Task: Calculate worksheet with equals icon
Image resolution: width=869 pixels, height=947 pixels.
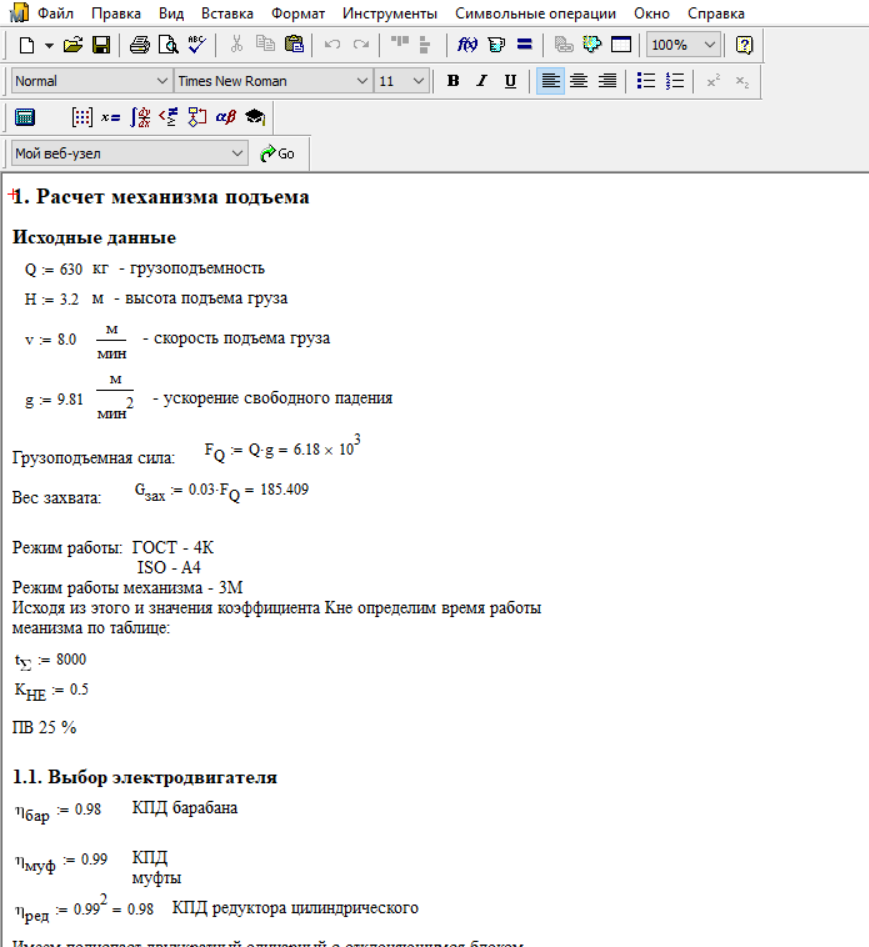Action: pos(525,45)
